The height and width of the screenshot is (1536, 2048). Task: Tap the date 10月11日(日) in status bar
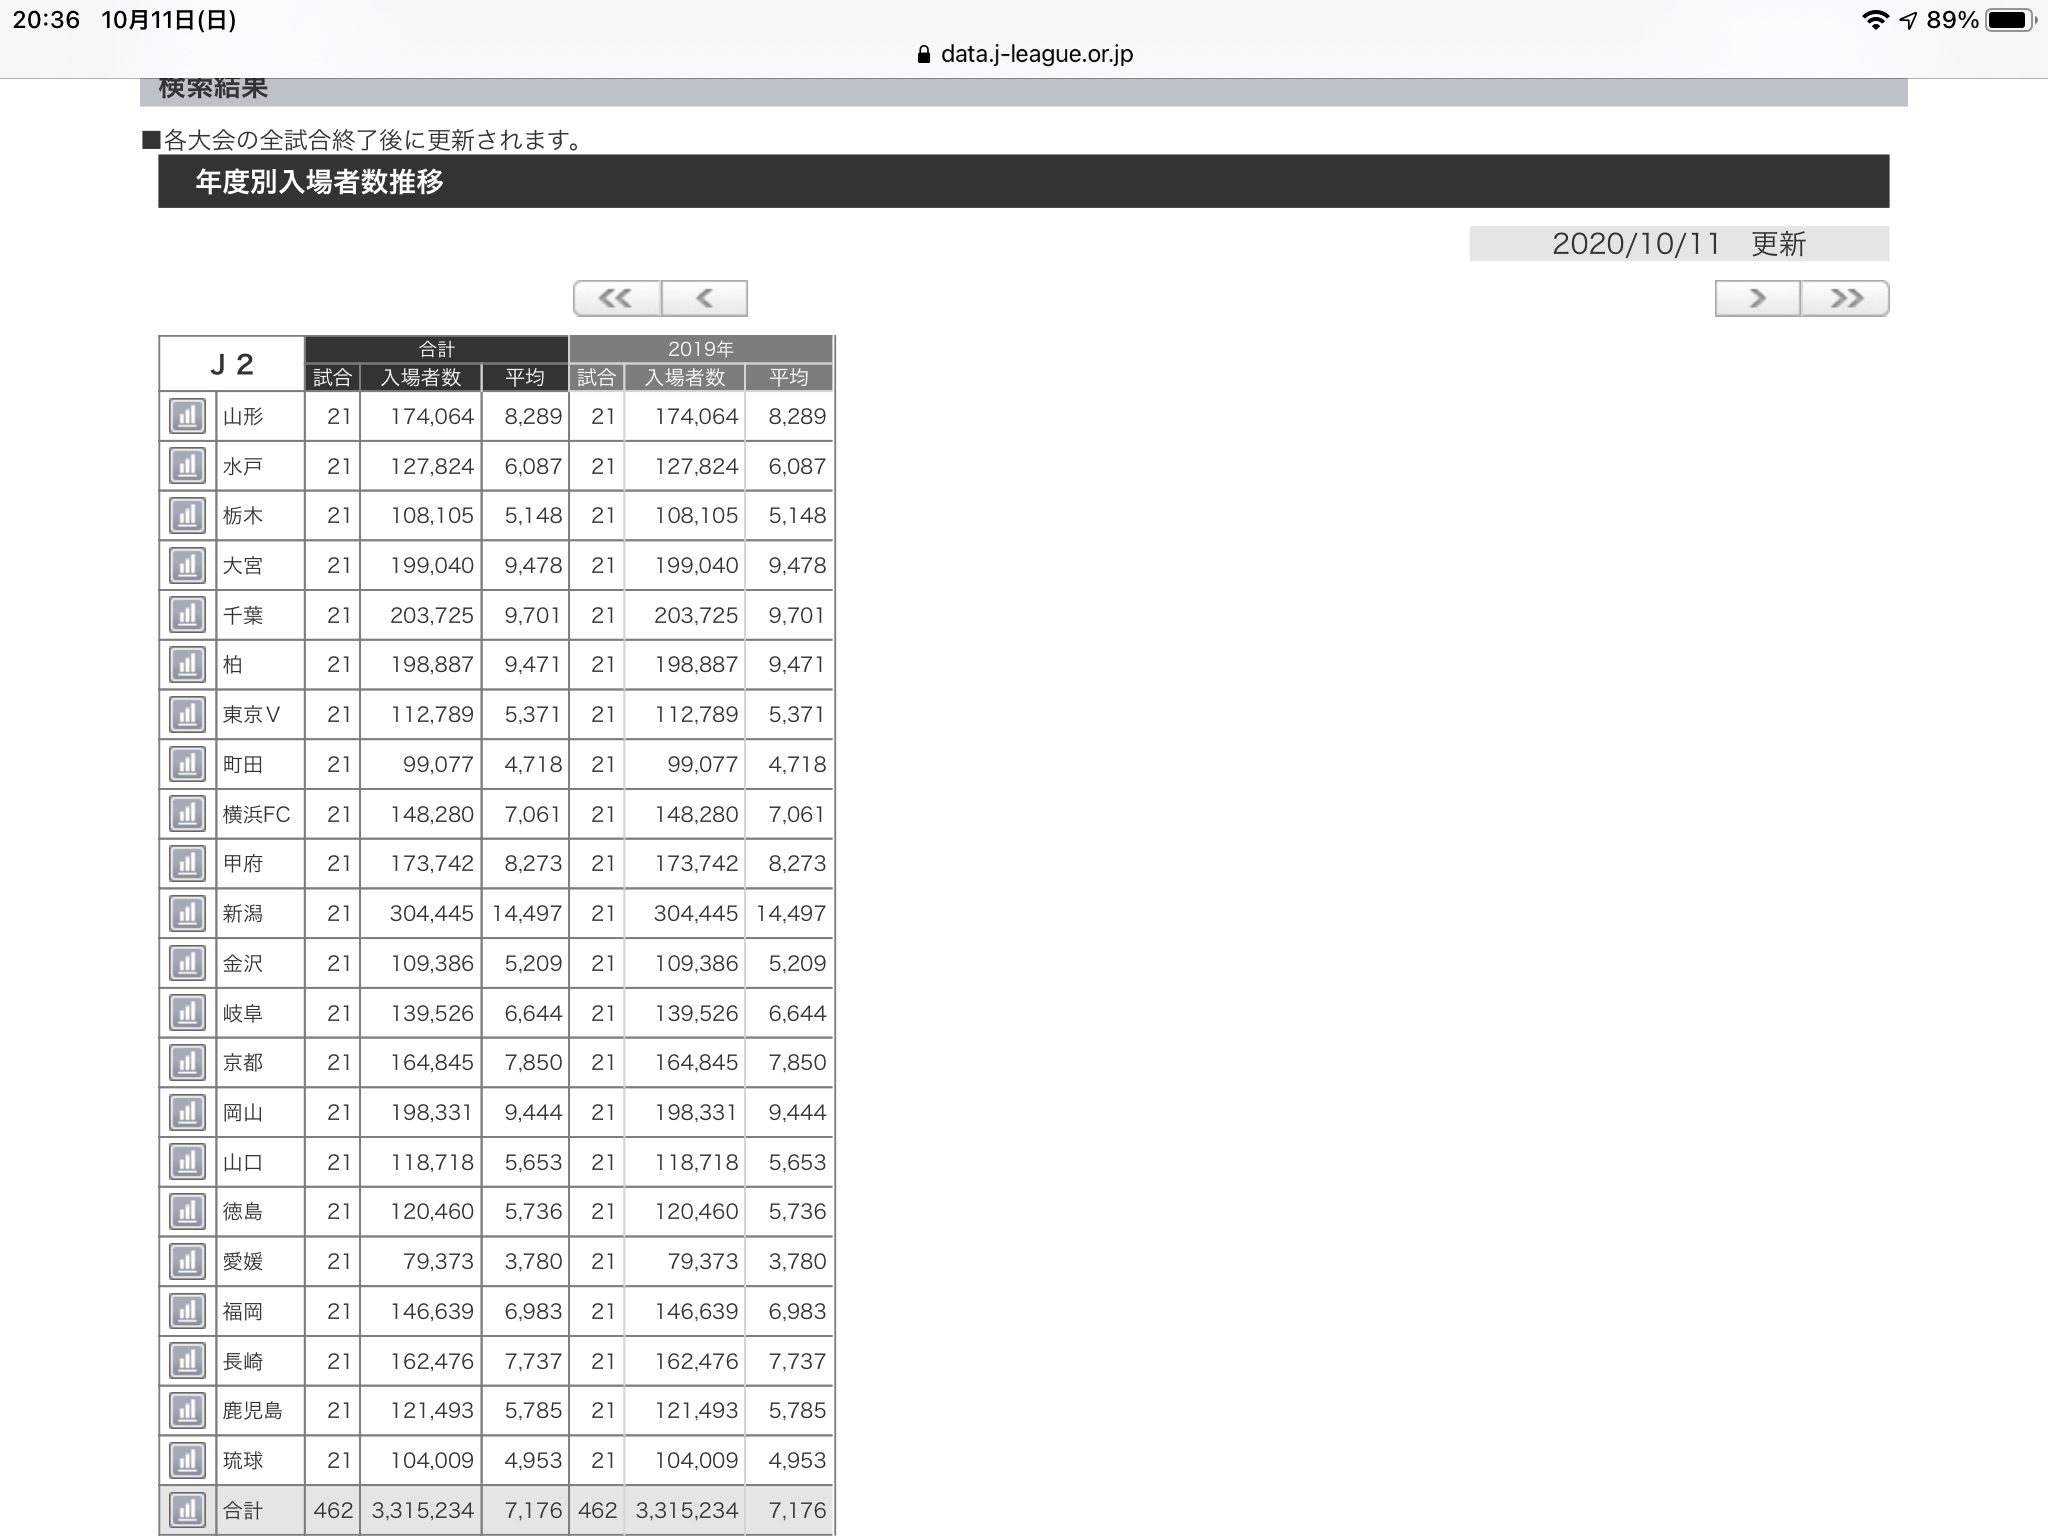click(168, 20)
